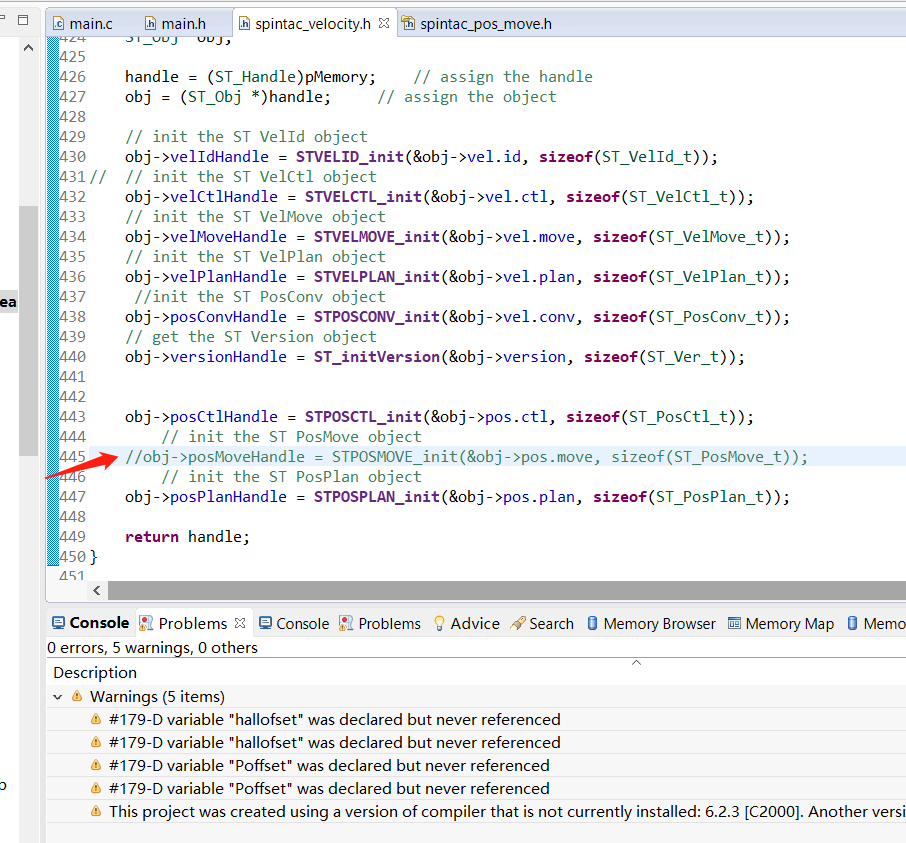906x843 pixels.
Task: Click the spintac_velocity.h file icon
Action: point(244,24)
